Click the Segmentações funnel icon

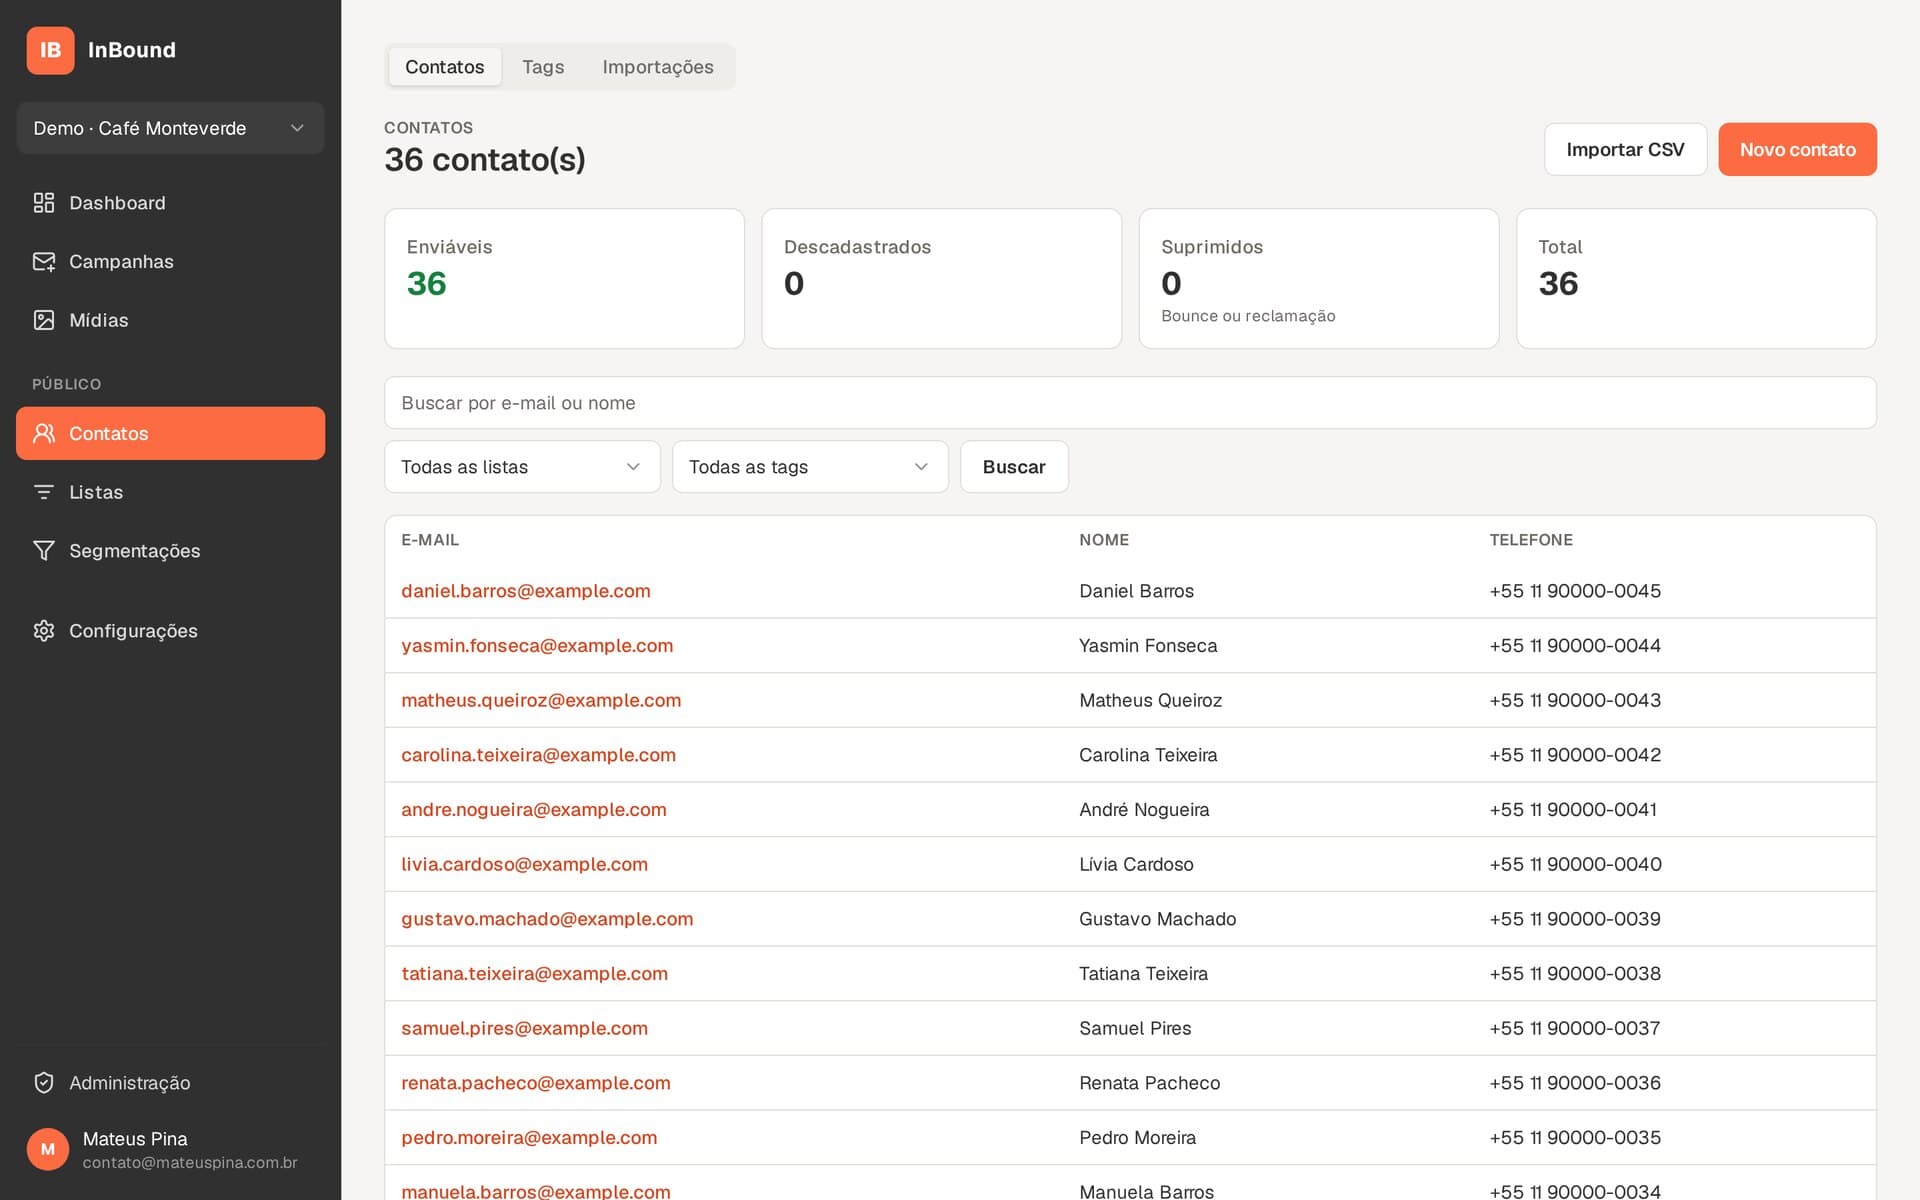point(44,551)
